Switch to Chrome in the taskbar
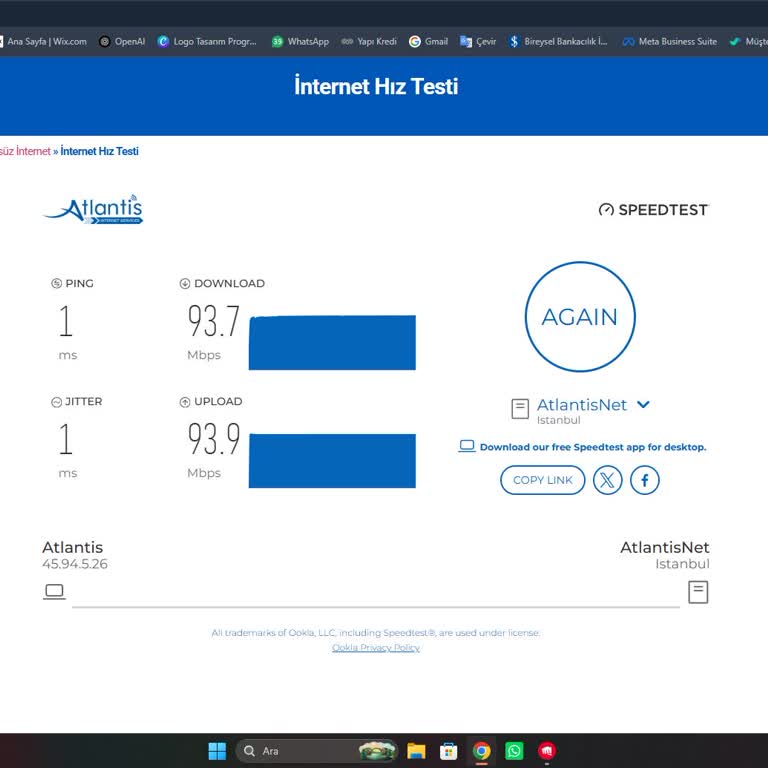The width and height of the screenshot is (768, 768). (x=481, y=751)
